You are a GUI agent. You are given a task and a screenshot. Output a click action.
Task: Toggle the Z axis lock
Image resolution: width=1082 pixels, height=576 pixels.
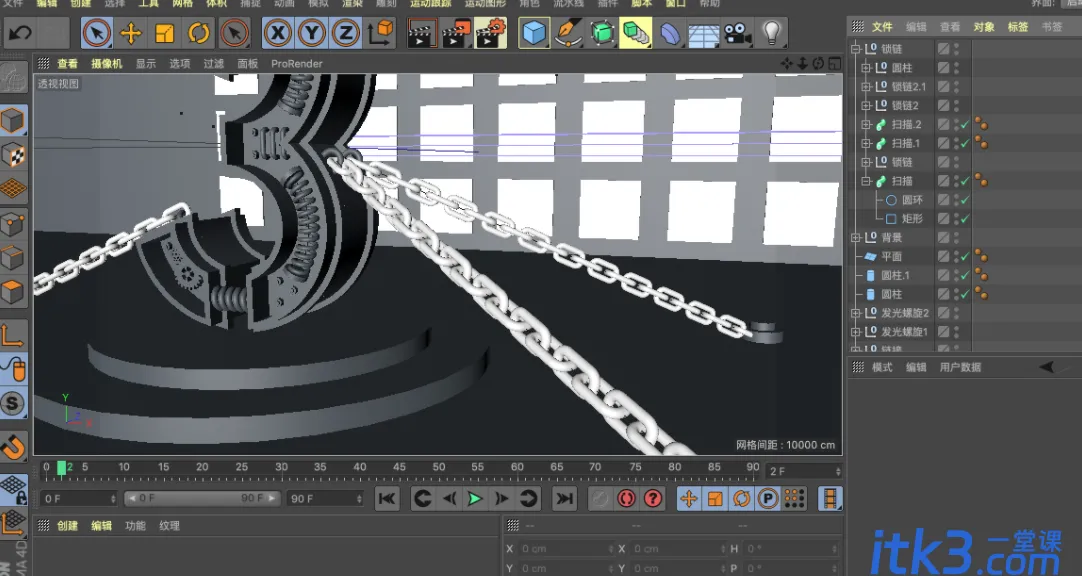coord(346,32)
